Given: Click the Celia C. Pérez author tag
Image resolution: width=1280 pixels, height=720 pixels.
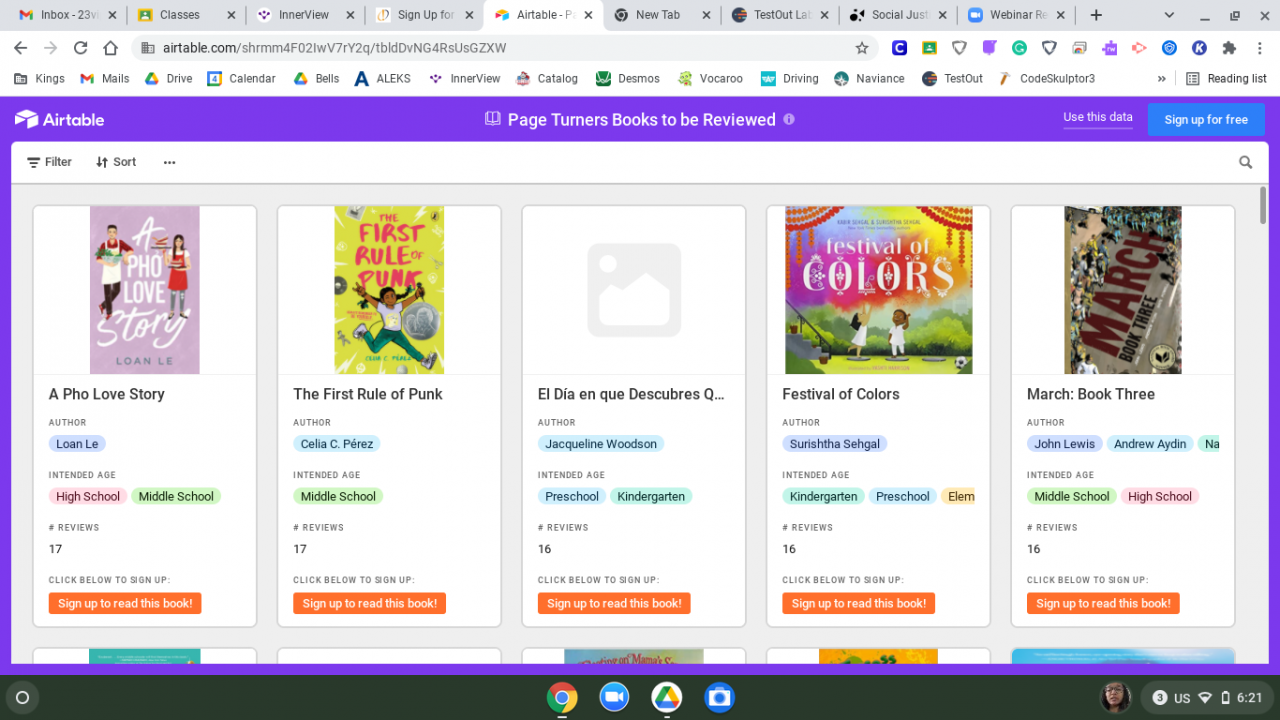Looking at the screenshot, I should [x=339, y=444].
